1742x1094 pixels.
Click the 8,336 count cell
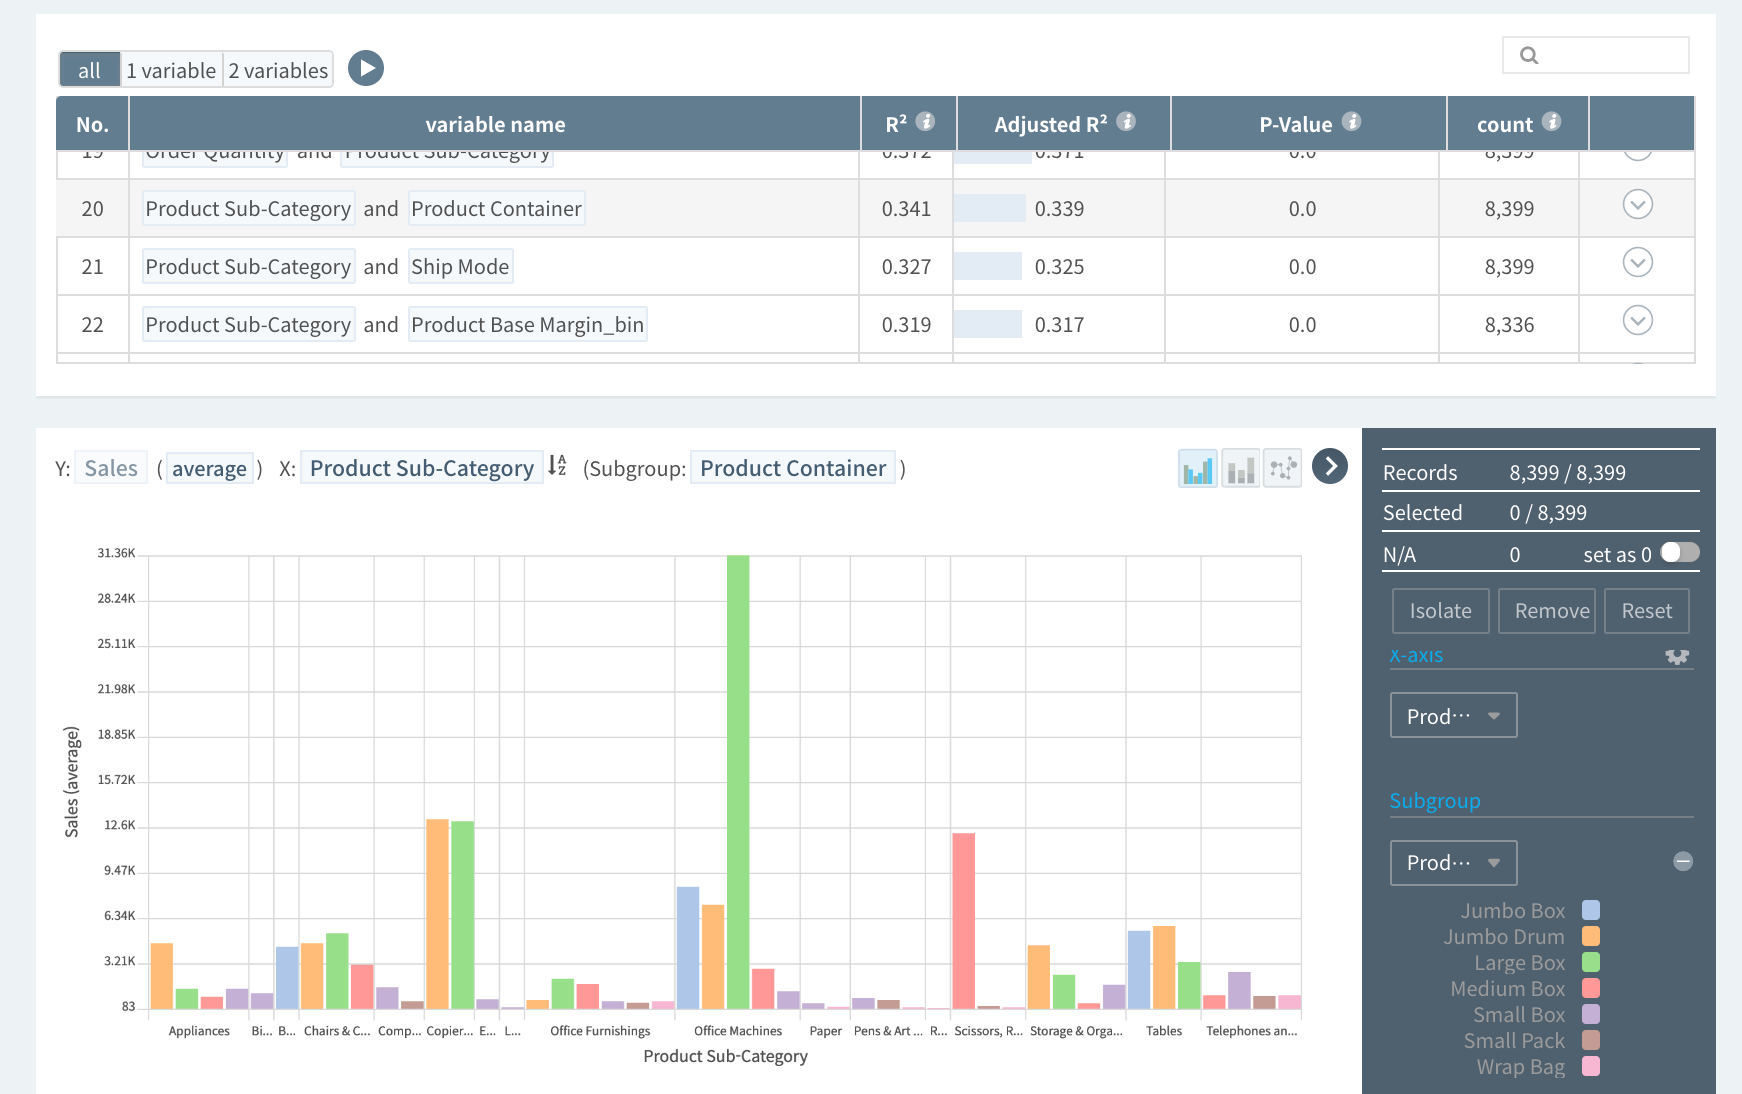(1509, 325)
